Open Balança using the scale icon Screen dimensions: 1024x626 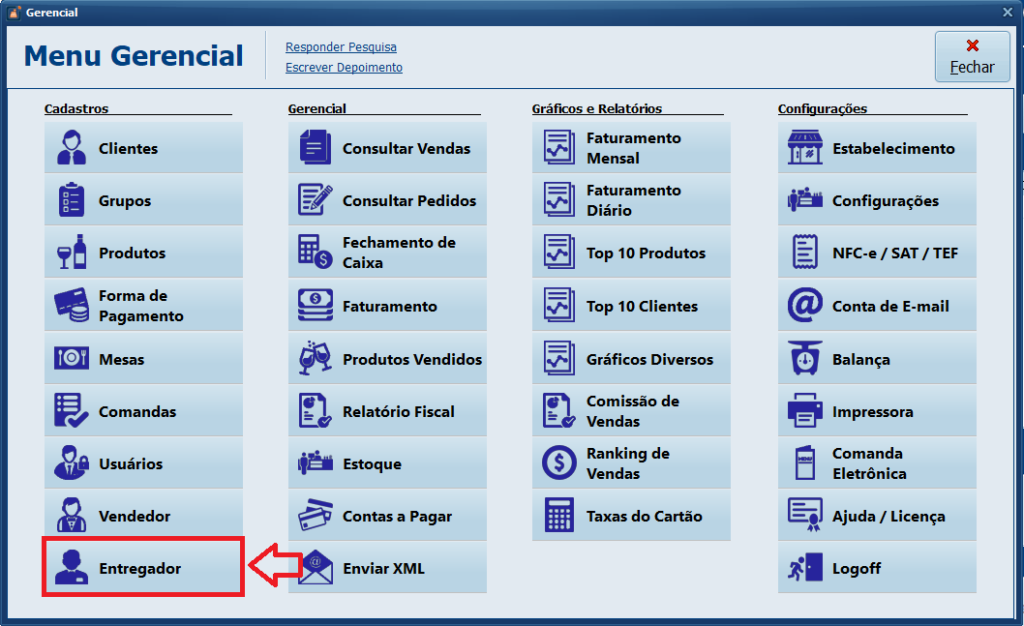pos(805,359)
